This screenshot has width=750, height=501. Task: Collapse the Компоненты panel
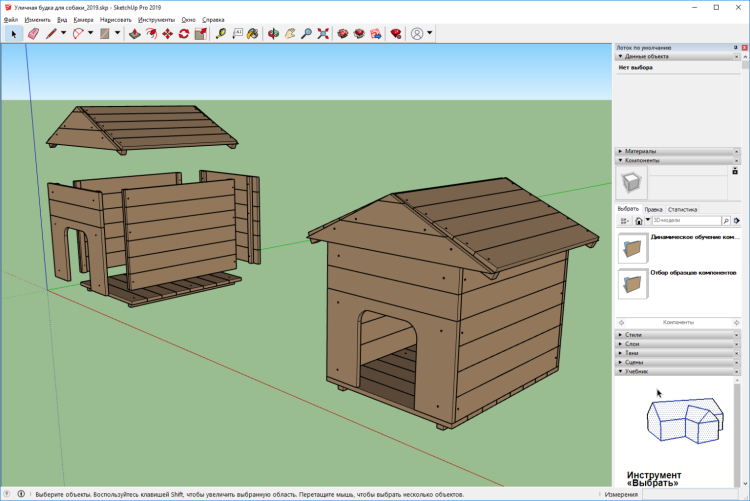pyautogui.click(x=643, y=160)
